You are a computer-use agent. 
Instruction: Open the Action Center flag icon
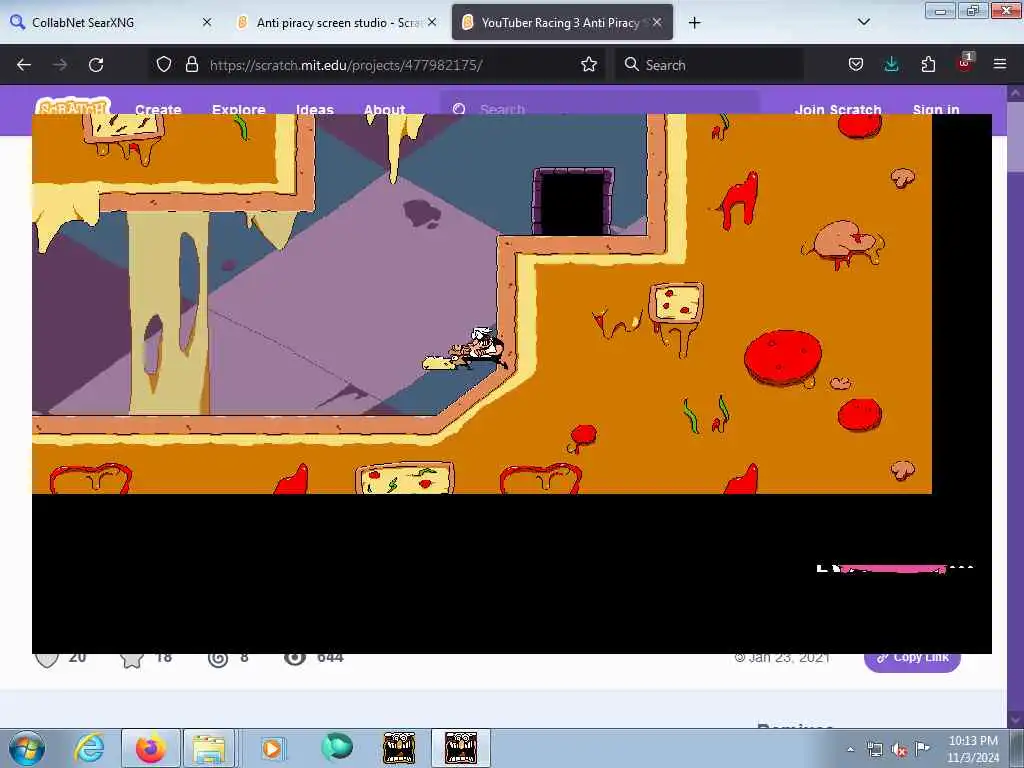(922, 749)
